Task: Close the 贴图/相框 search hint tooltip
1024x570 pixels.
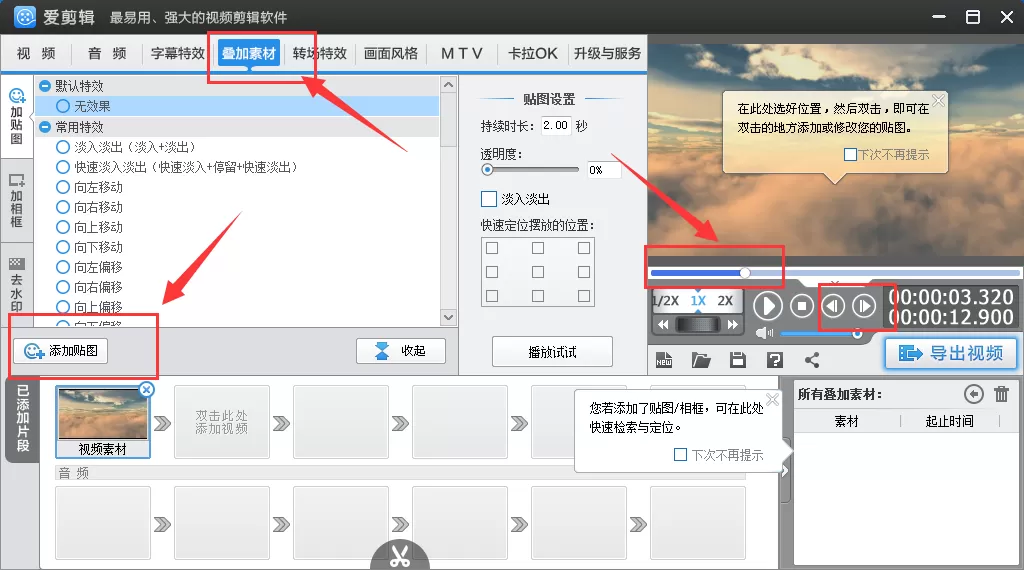Action: tap(773, 400)
